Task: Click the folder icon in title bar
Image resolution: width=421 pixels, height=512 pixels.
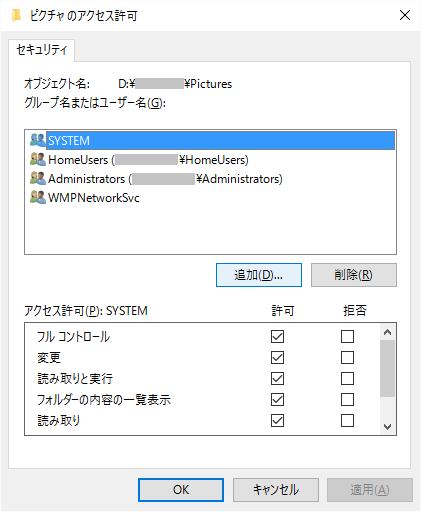Action: [x=16, y=15]
